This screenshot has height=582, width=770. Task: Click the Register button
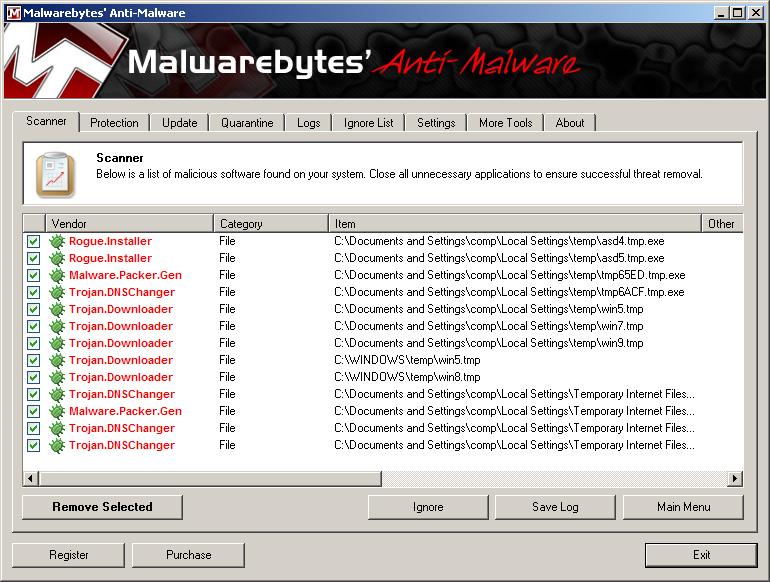pos(68,555)
